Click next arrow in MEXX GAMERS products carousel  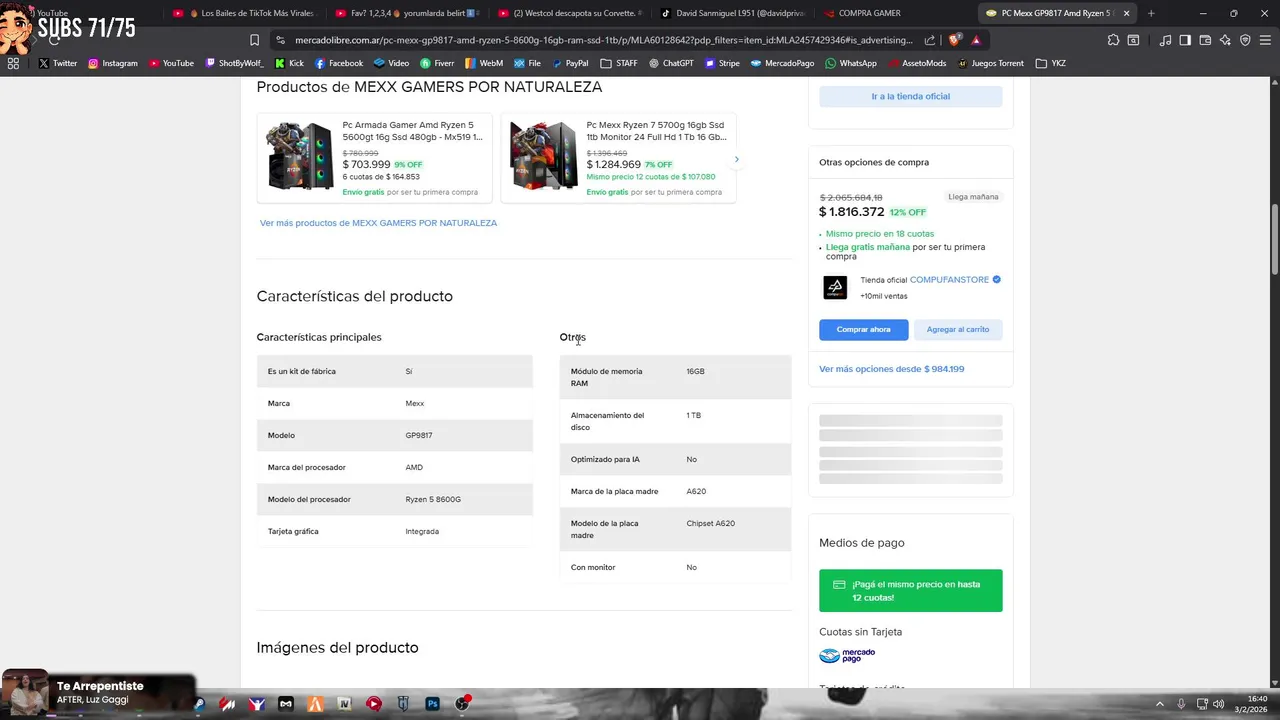coord(737,159)
